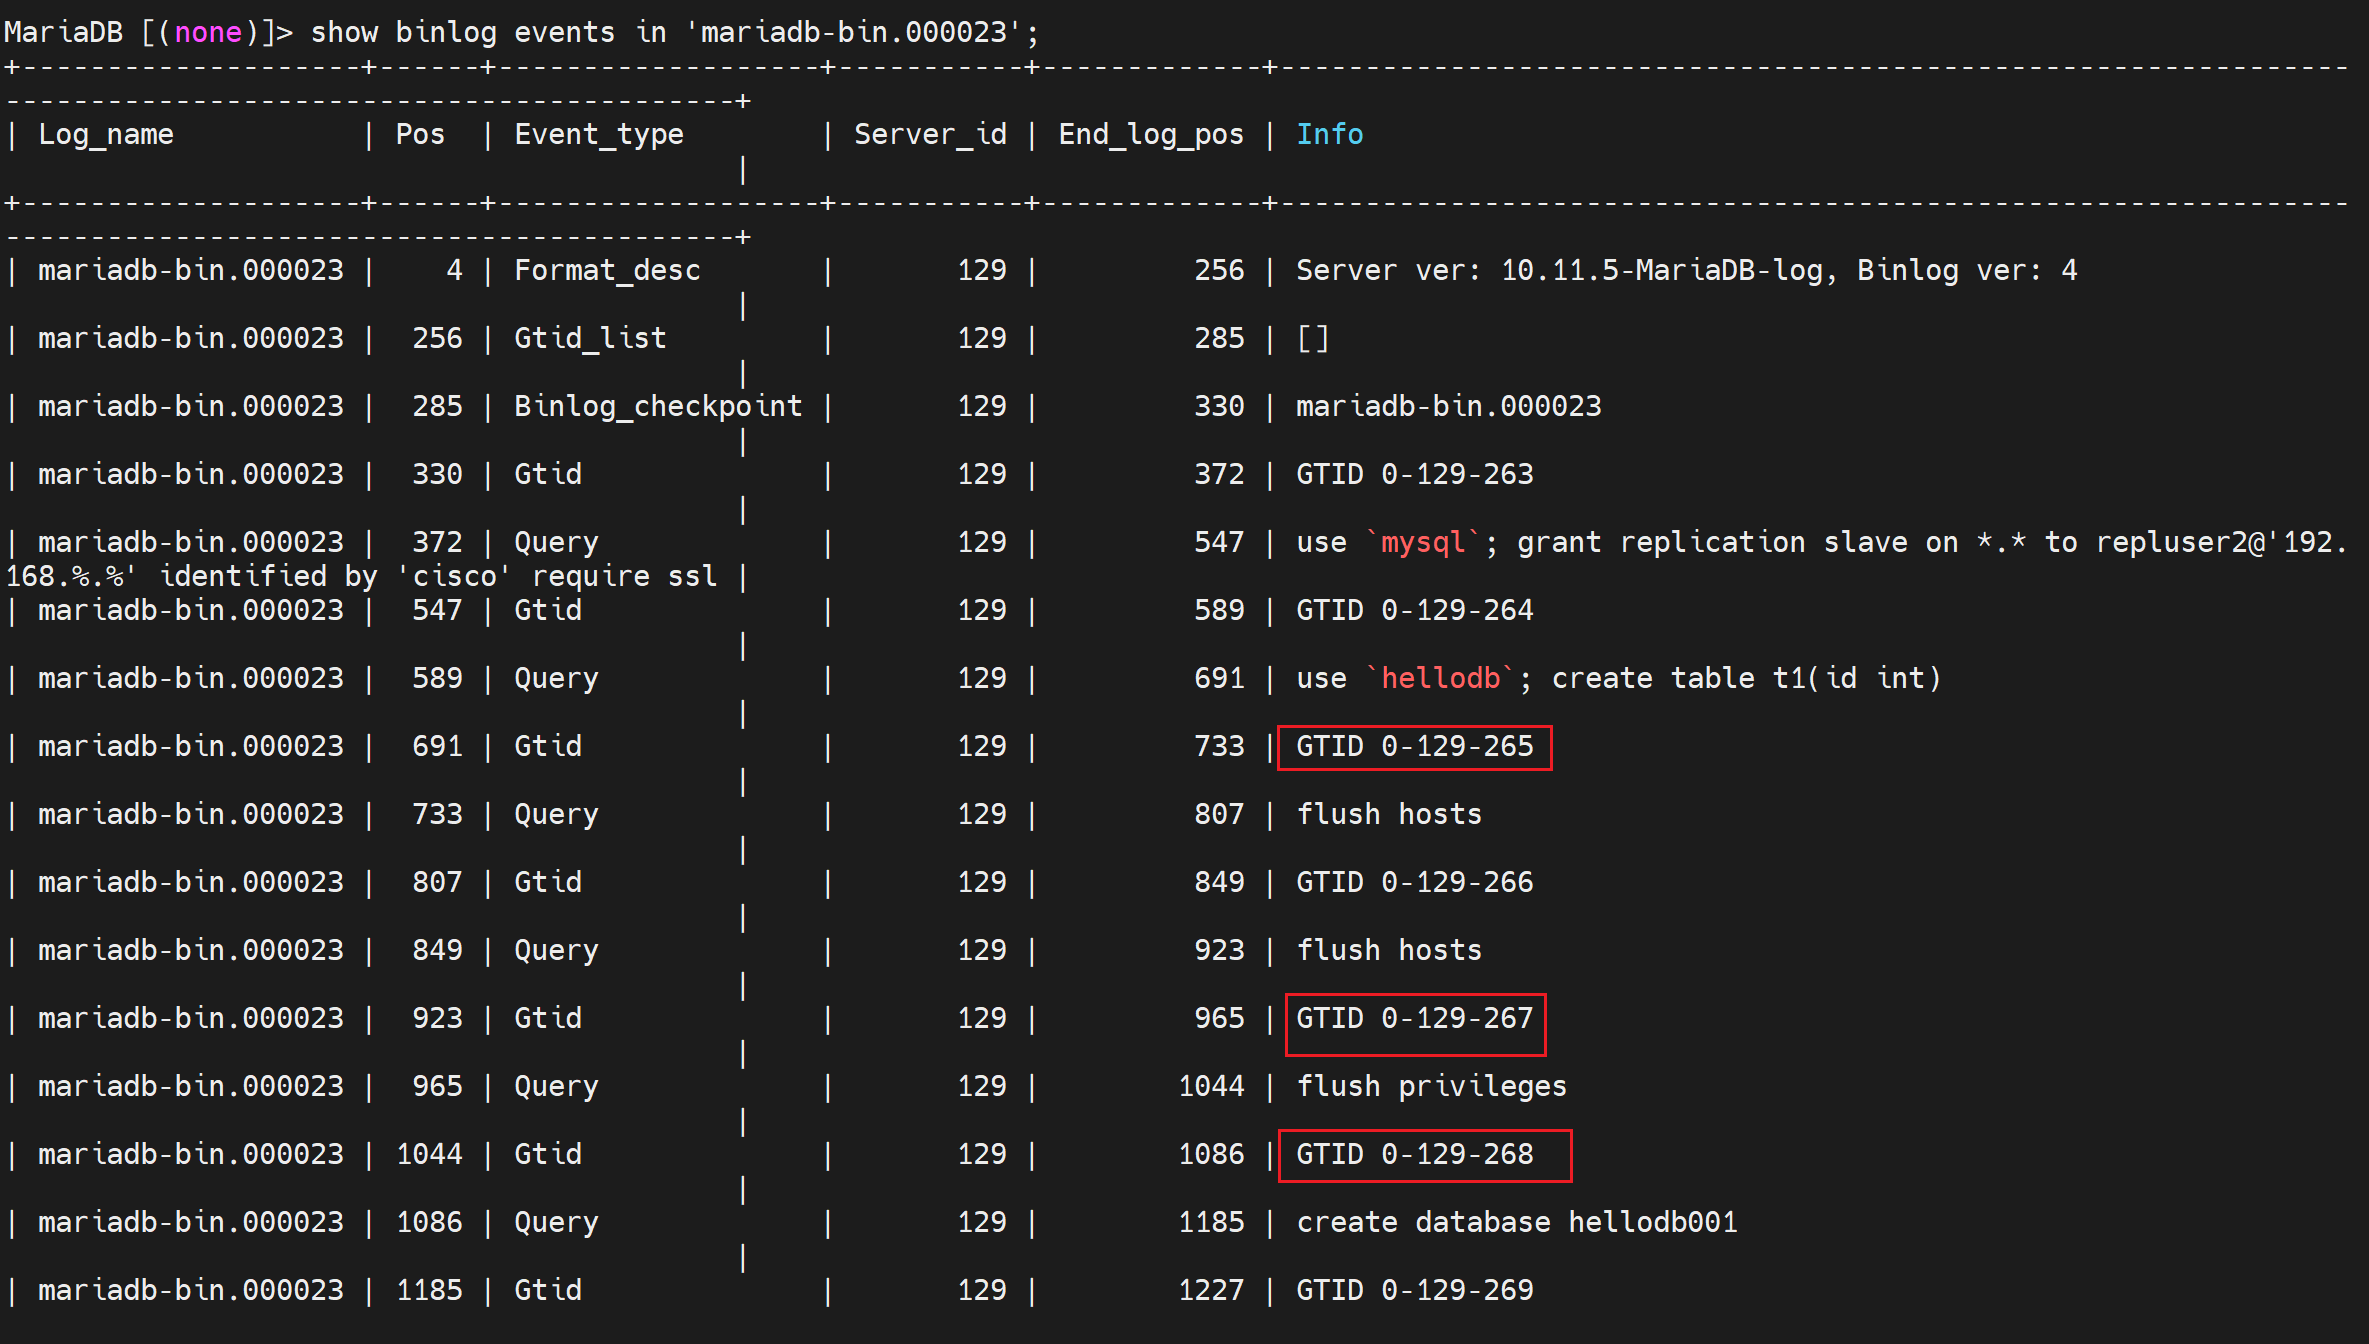This screenshot has height=1344, width=2369.
Task: Click 'flush hosts' at End_log_pos 923
Action: coord(1389,951)
